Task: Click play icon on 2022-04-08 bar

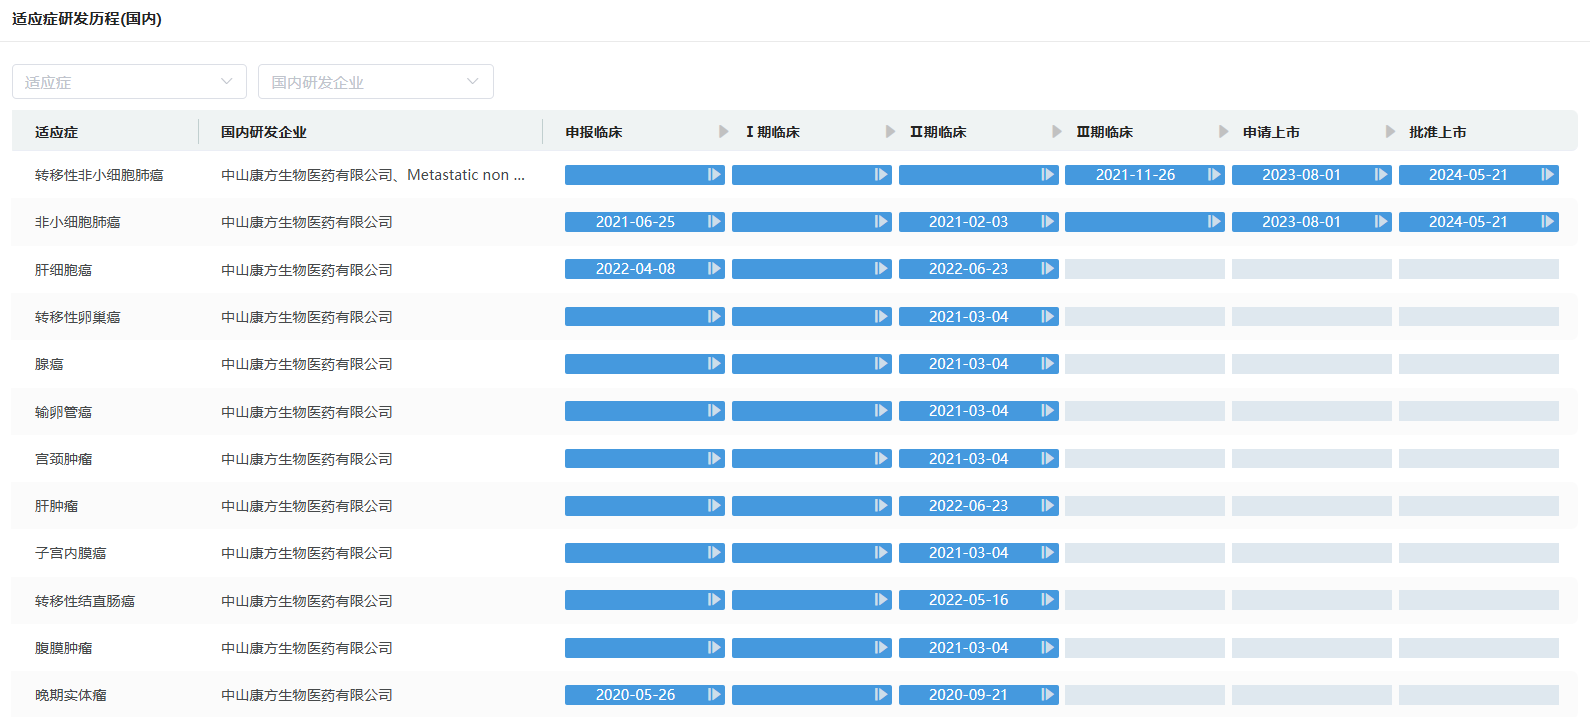Action: (x=714, y=269)
